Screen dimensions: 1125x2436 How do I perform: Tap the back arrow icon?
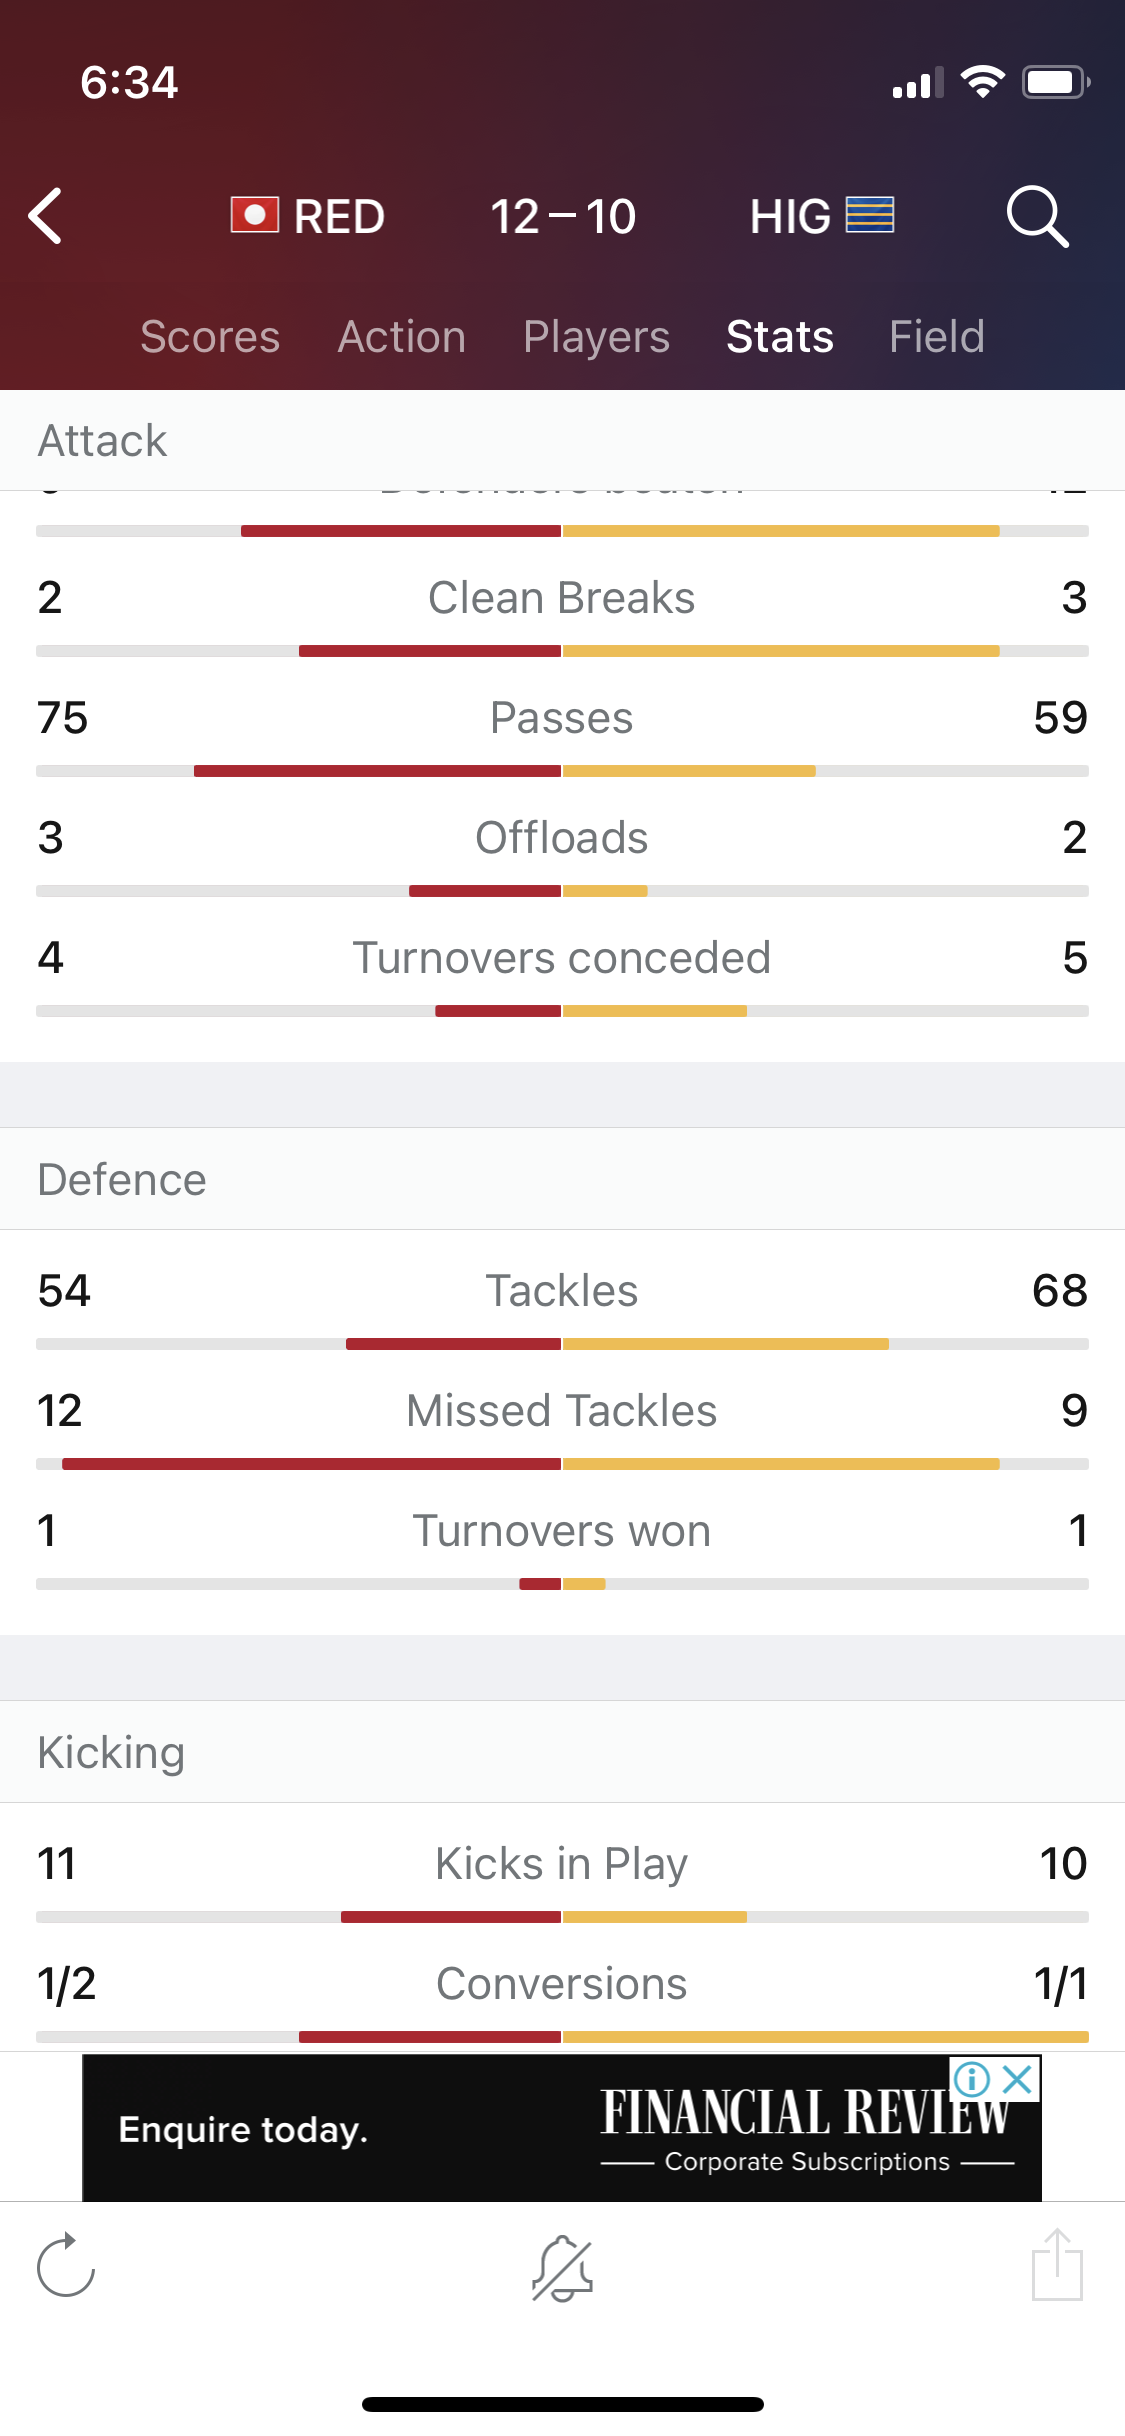46,216
